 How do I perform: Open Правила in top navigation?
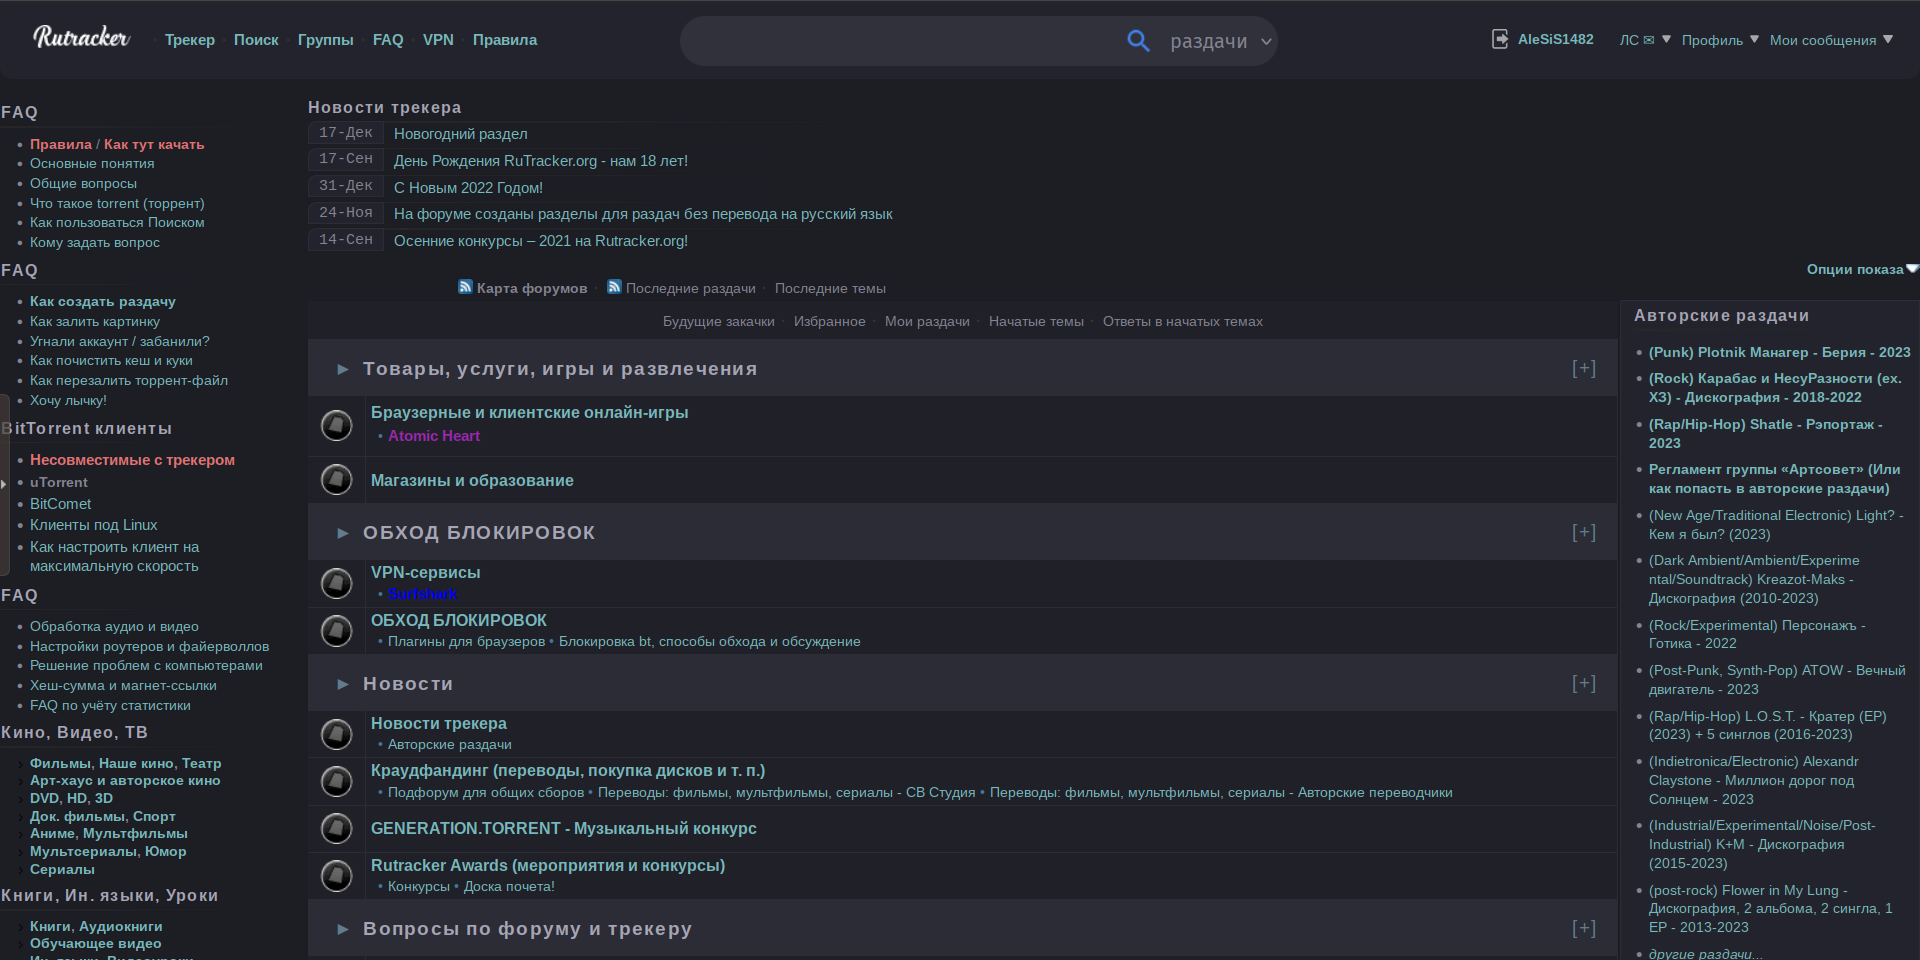point(505,40)
